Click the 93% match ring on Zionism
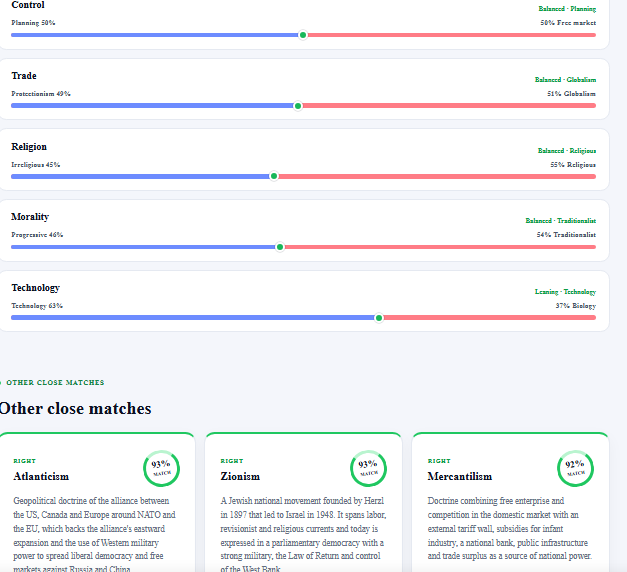Viewport: 627px width, 572px height. (x=368, y=468)
